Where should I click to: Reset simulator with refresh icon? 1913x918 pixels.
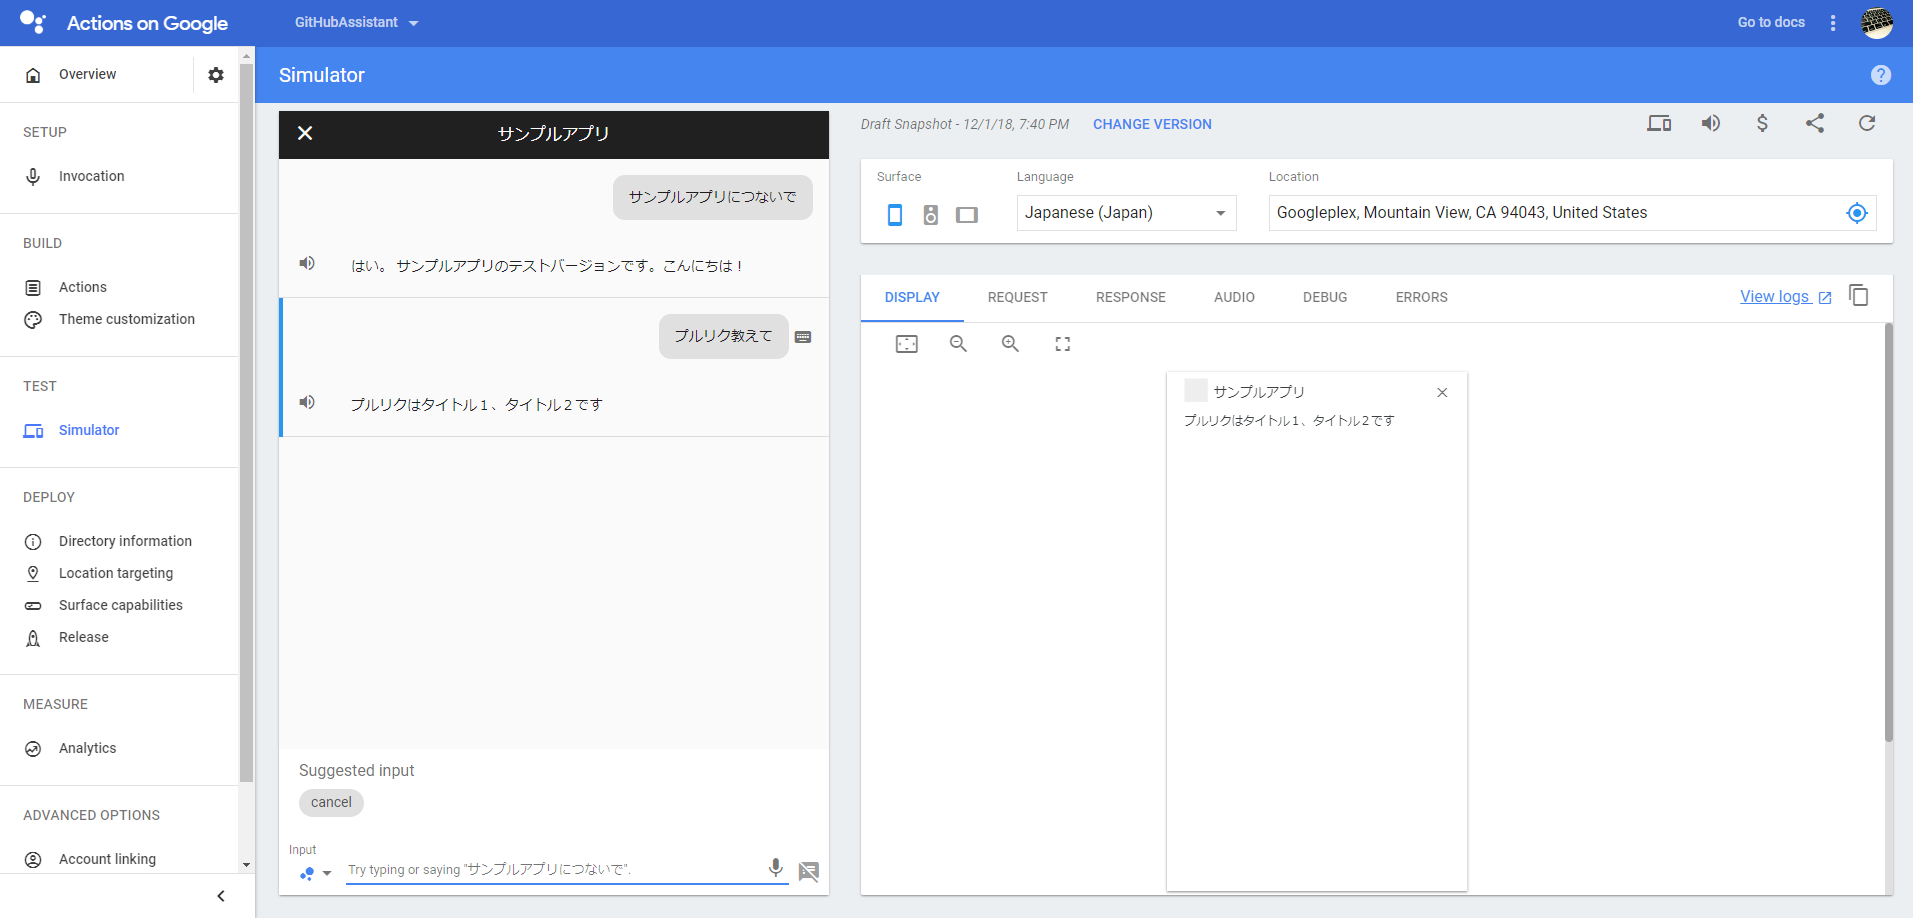[1867, 123]
